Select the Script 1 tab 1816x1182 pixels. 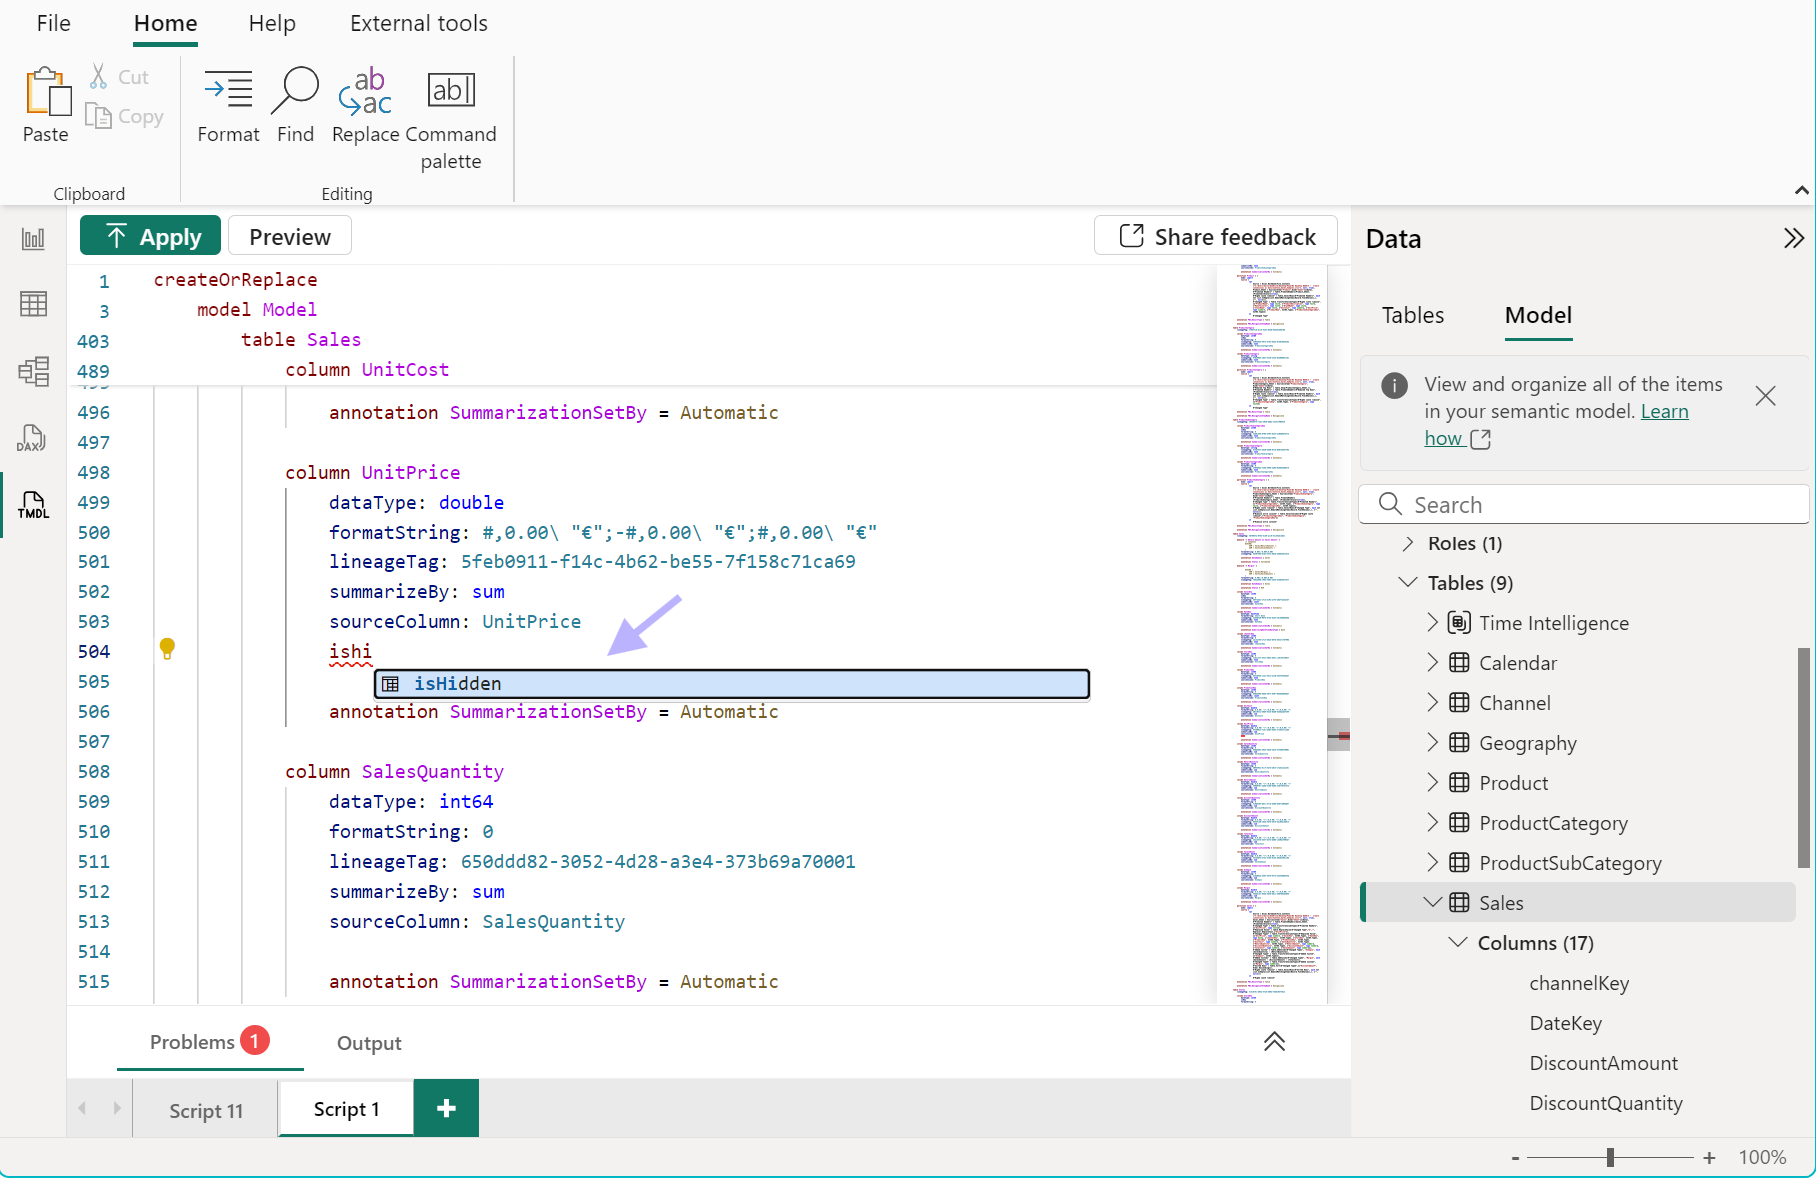[346, 1109]
